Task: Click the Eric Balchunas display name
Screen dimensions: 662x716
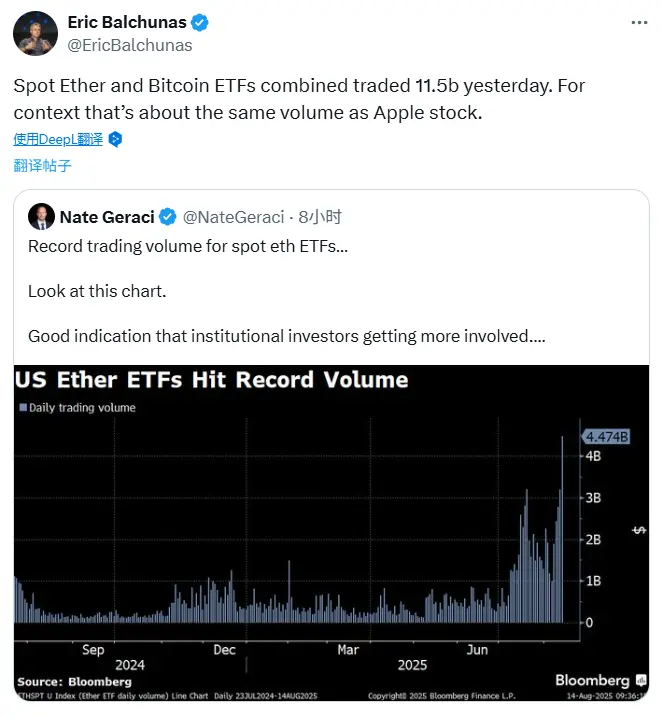Action: pyautogui.click(x=127, y=22)
